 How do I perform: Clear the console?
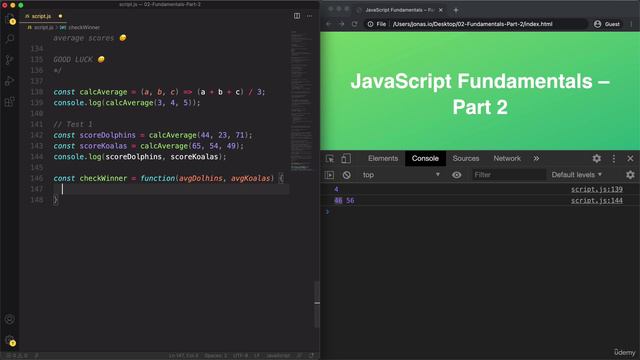click(x=347, y=175)
